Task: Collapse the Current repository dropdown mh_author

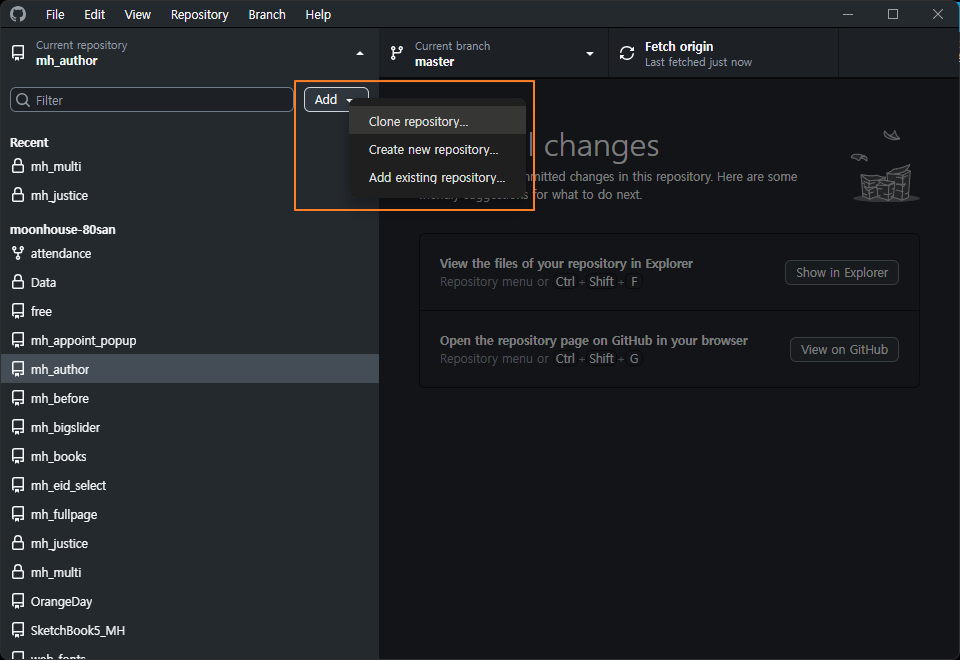Action: 189,53
